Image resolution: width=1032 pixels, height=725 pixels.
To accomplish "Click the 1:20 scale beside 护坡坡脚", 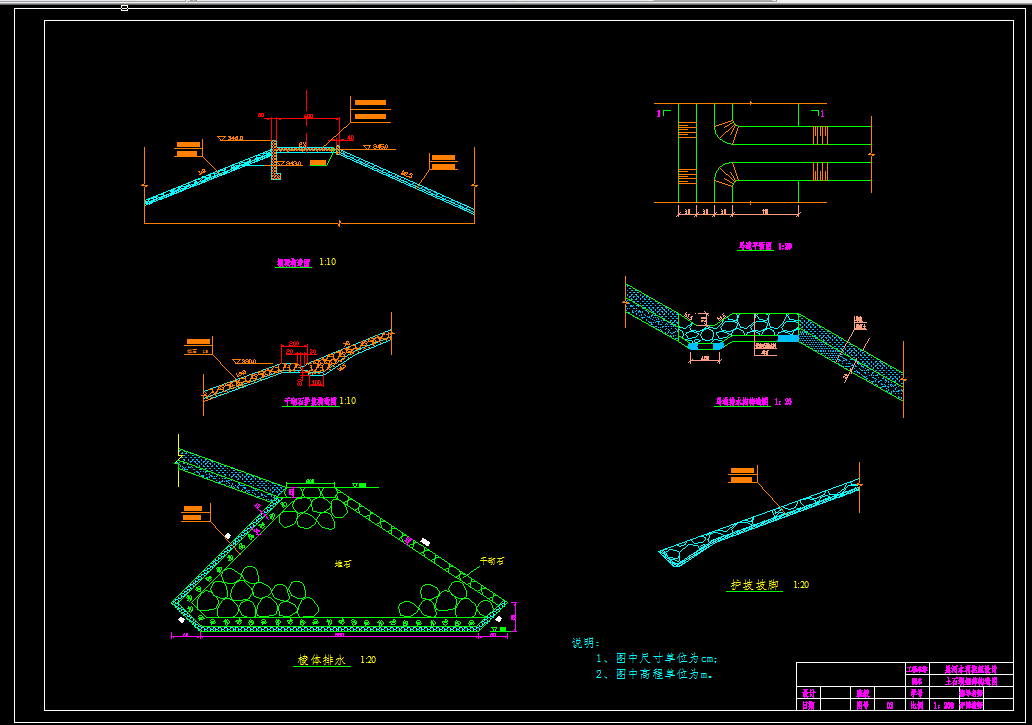I will click(x=801, y=585).
